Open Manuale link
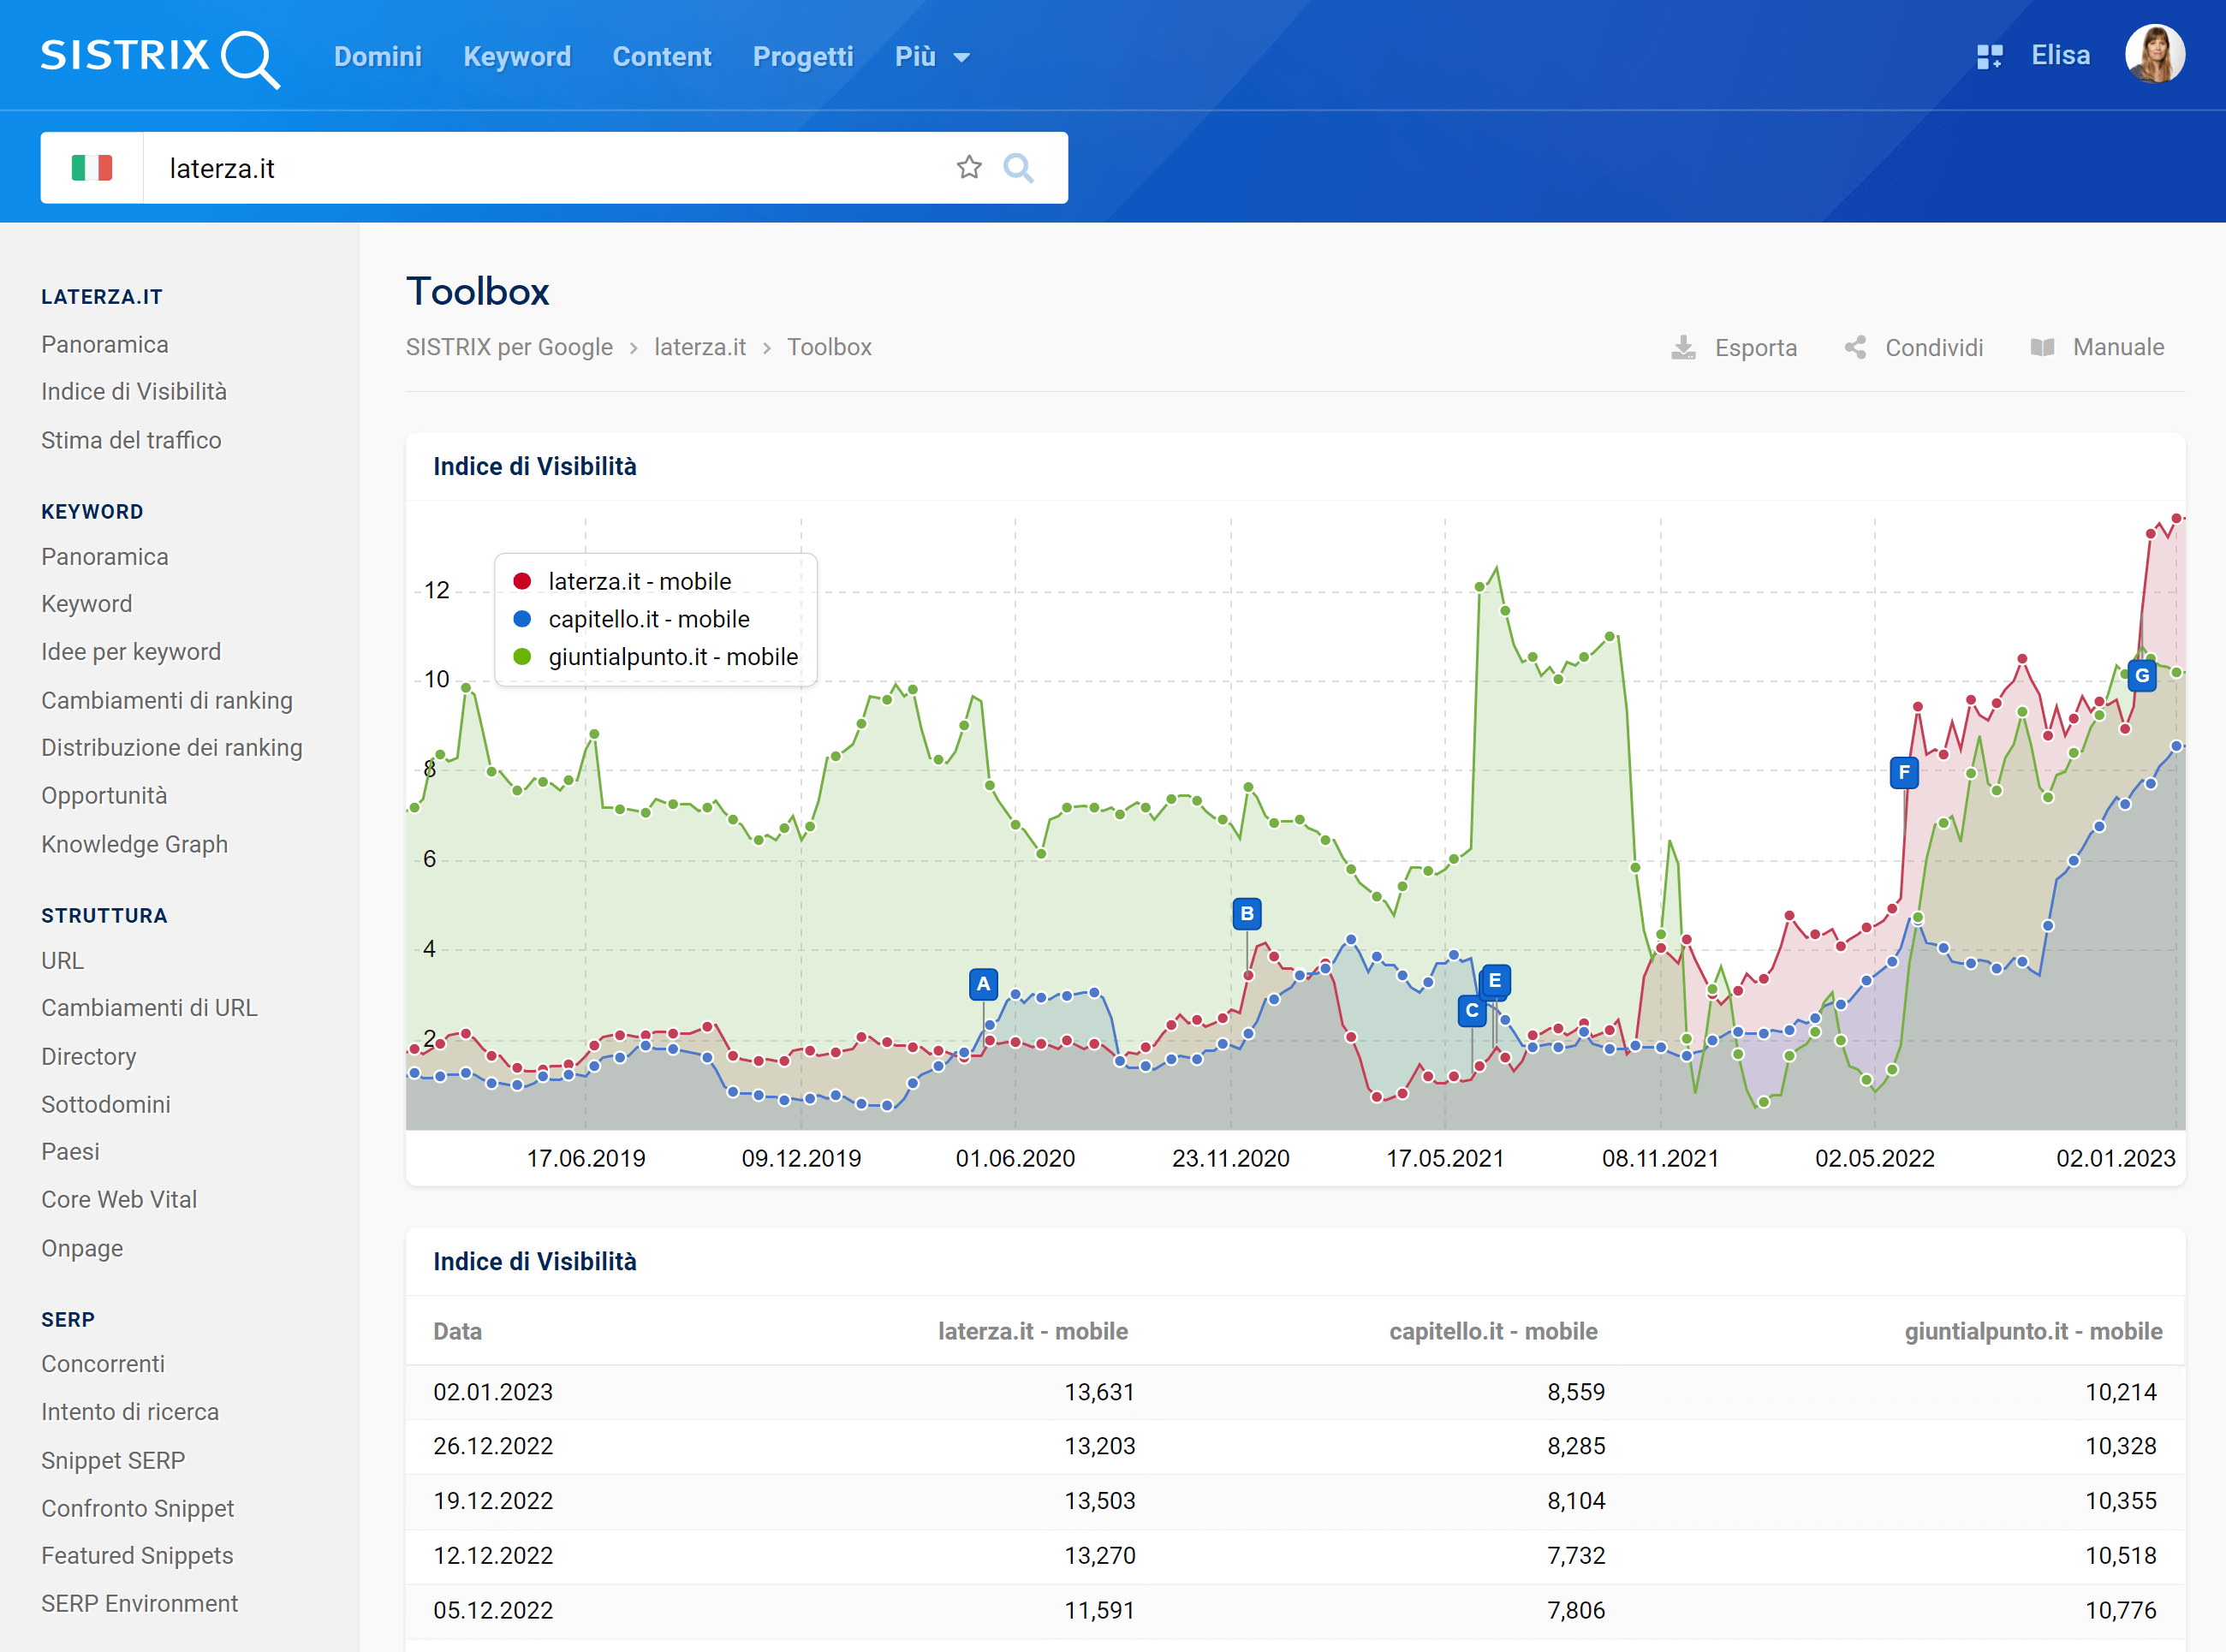Viewport: 2226px width, 1652px height. [x=2118, y=347]
